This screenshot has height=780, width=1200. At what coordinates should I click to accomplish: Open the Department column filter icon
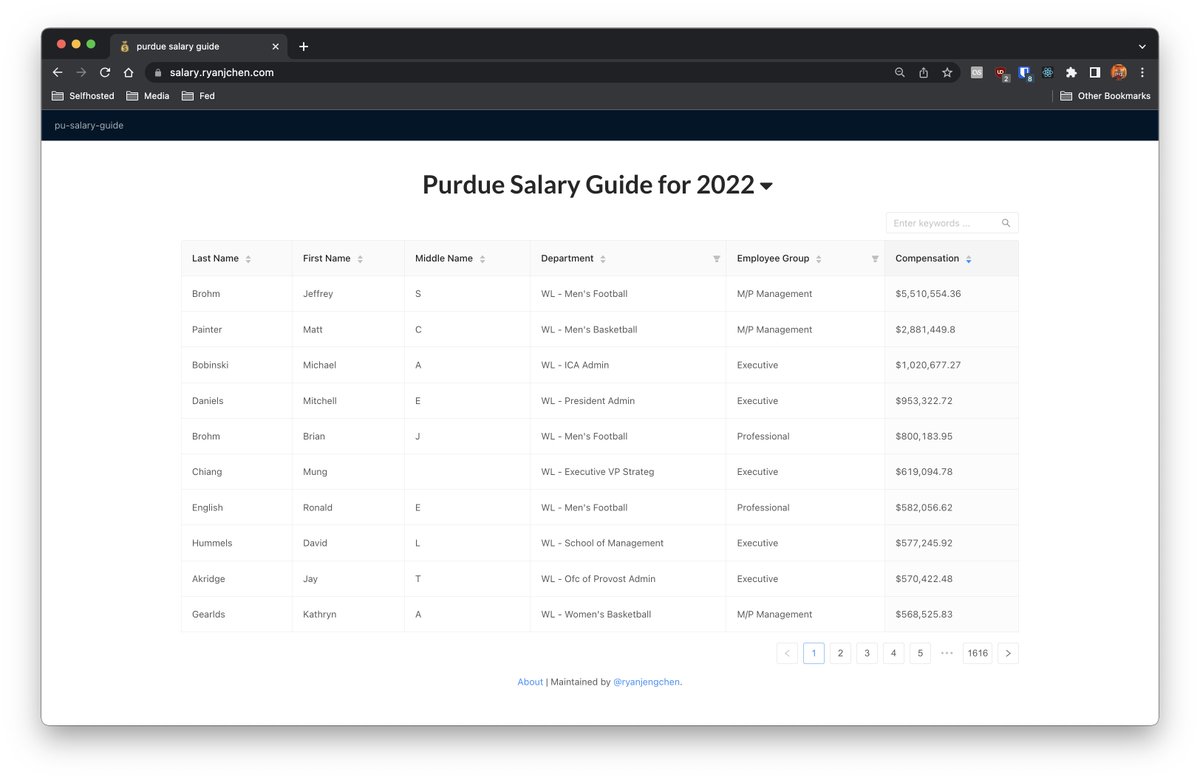coord(716,259)
